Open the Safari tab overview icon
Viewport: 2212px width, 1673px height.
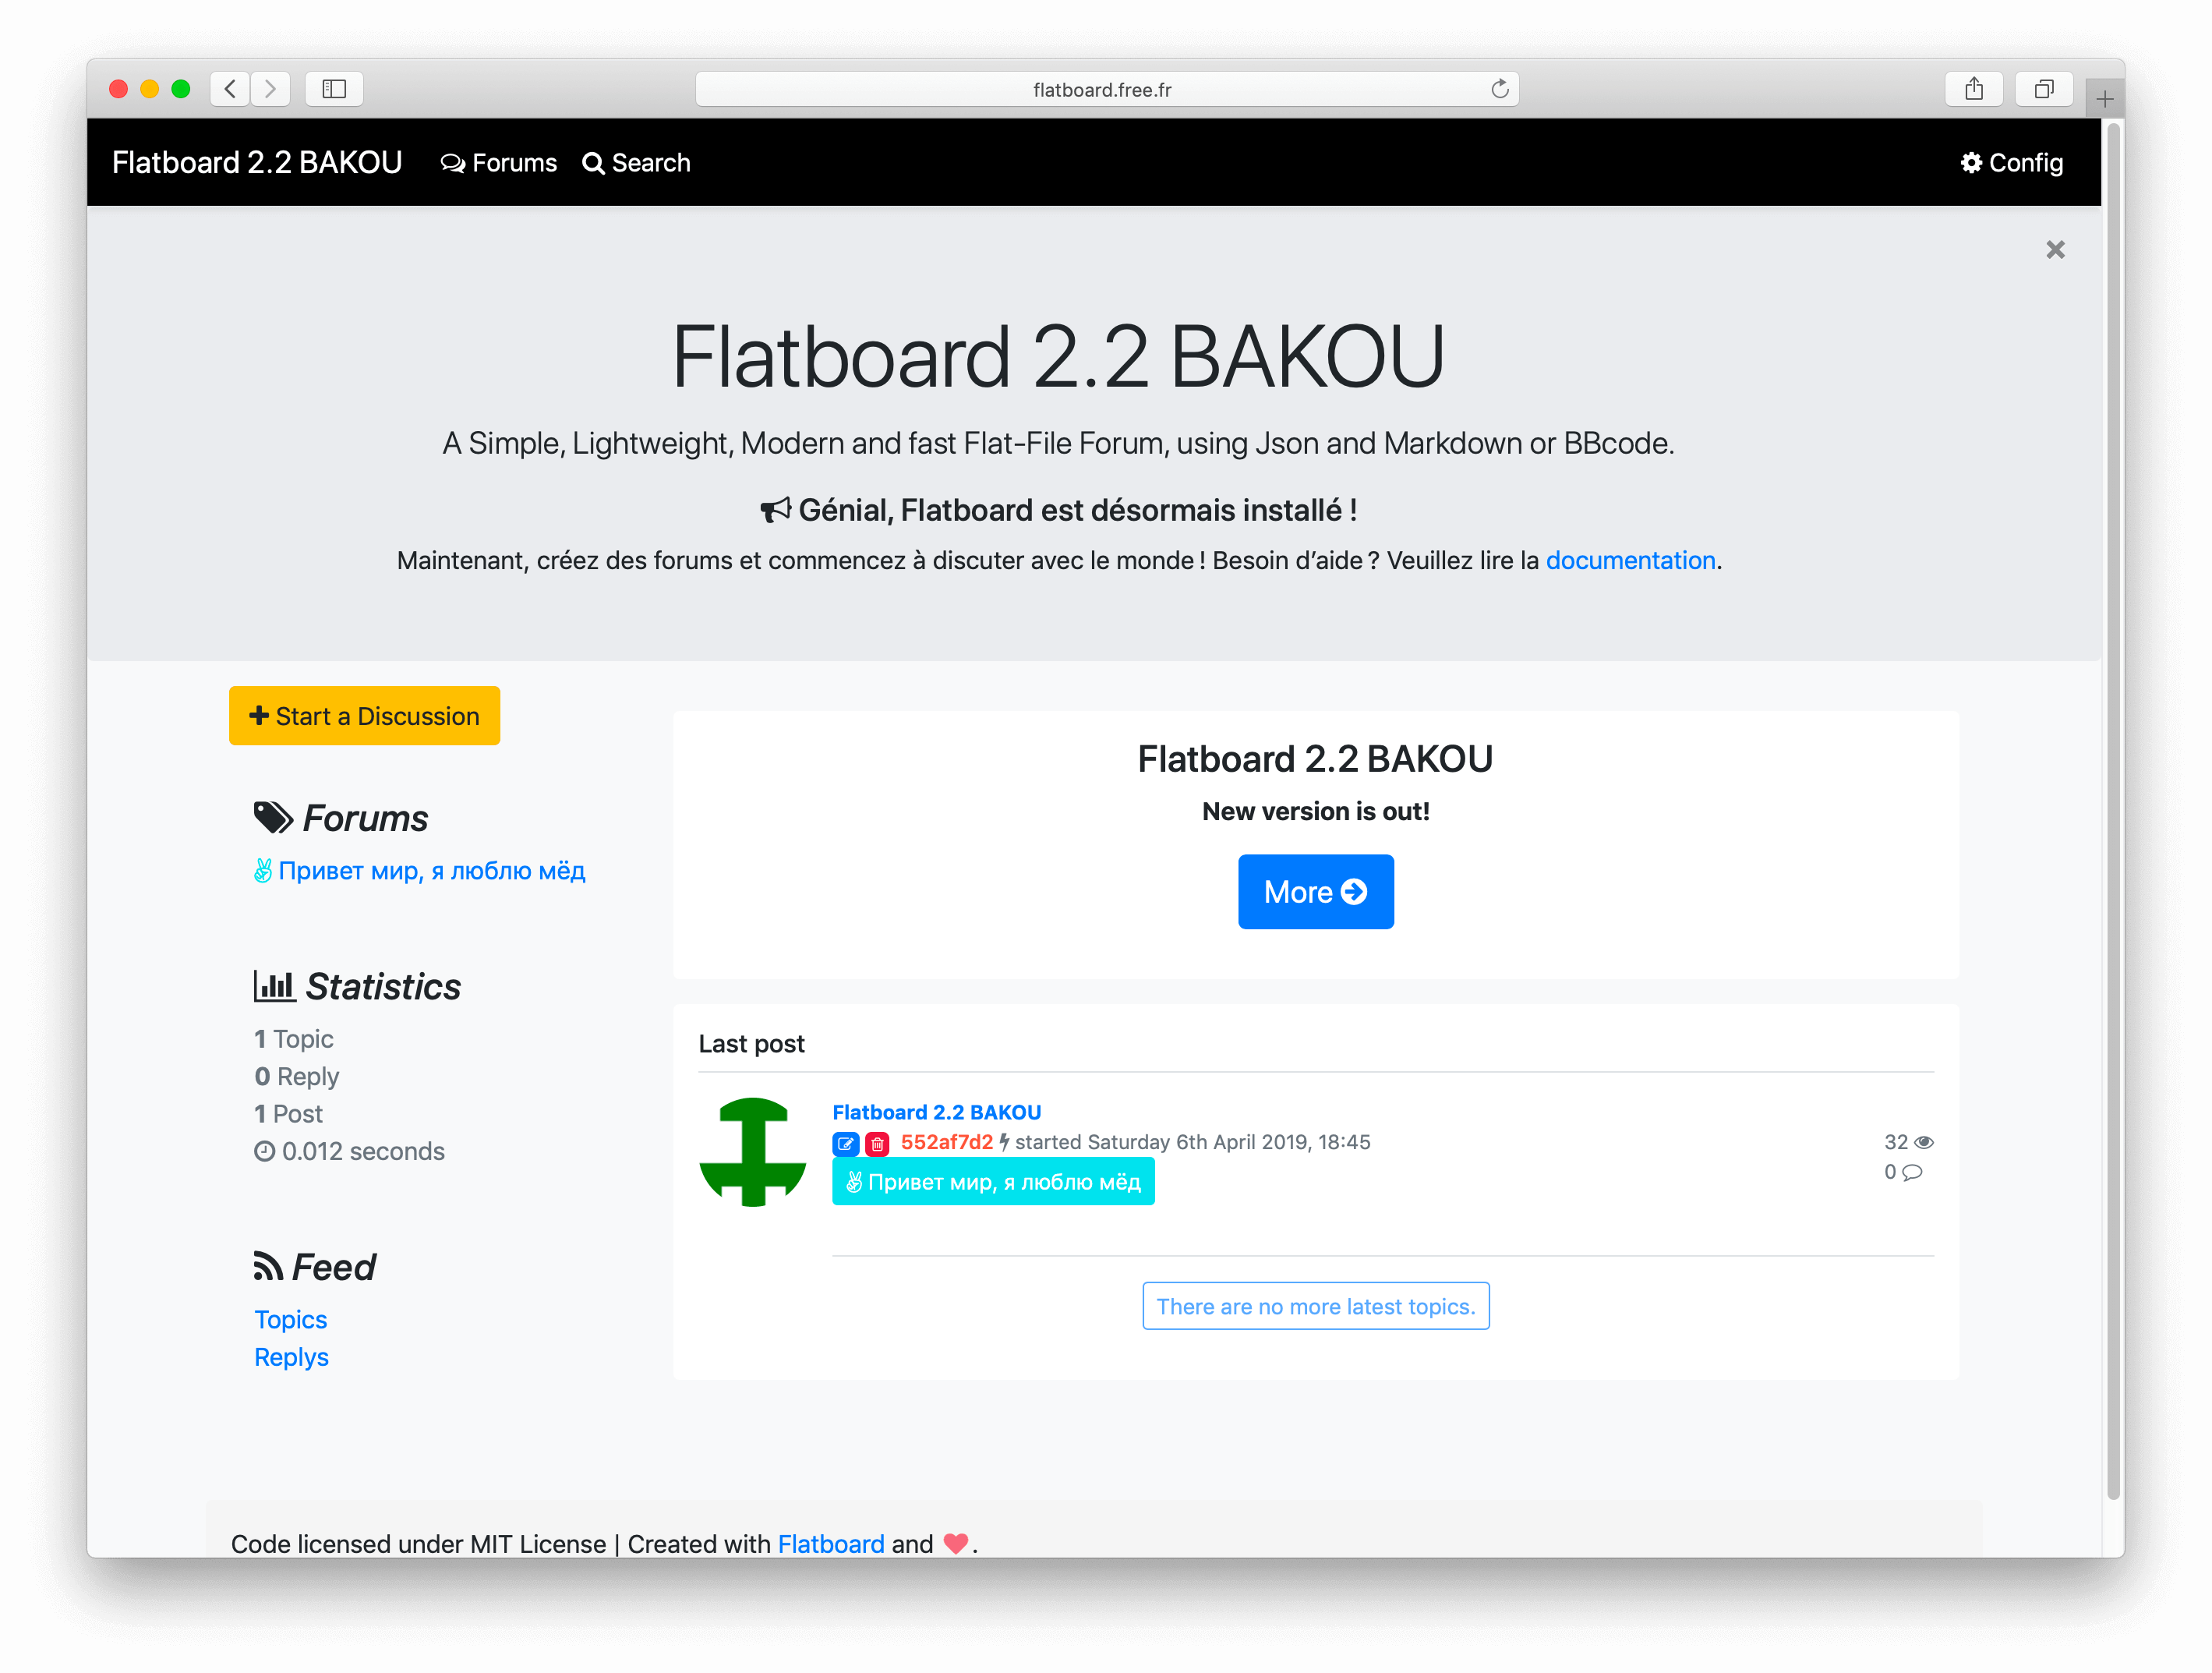tap(2043, 89)
